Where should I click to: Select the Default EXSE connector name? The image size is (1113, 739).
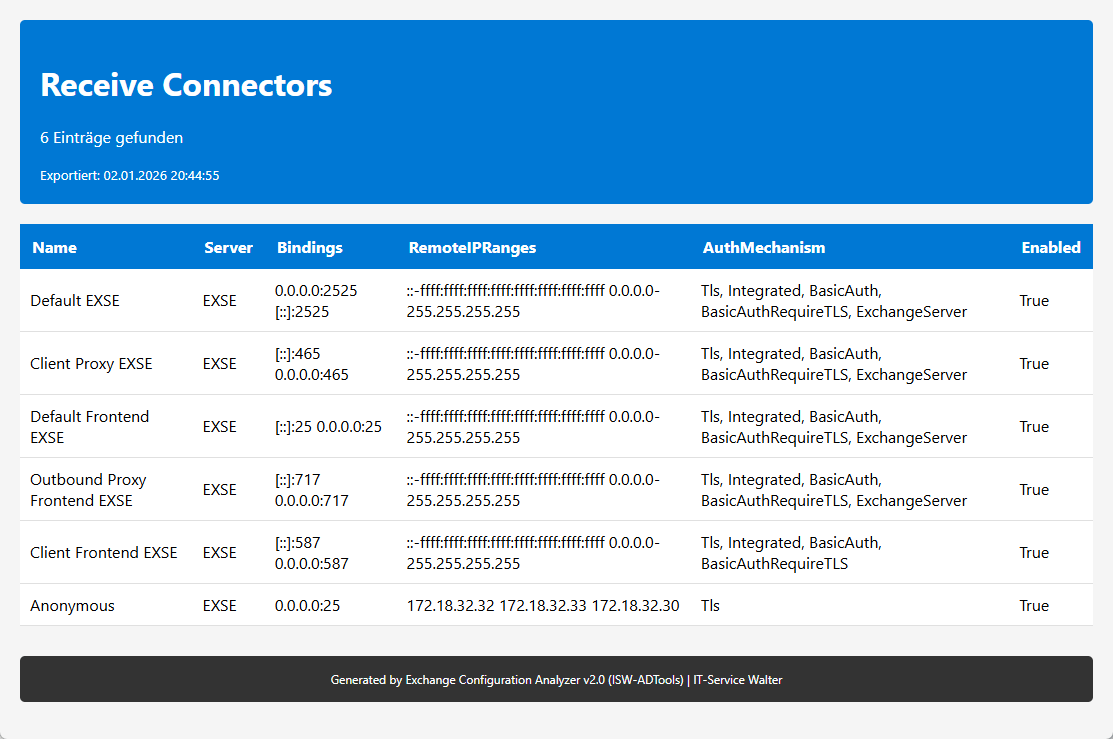pos(75,301)
